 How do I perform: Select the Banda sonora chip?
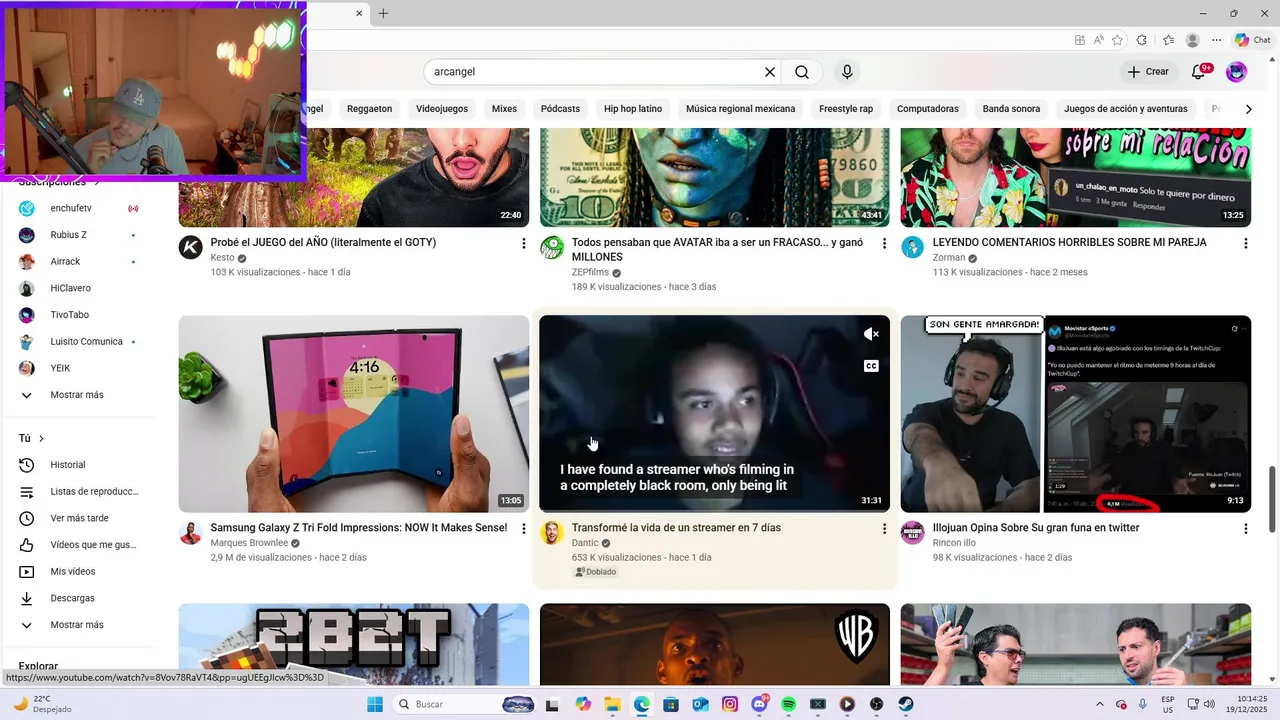click(1011, 109)
